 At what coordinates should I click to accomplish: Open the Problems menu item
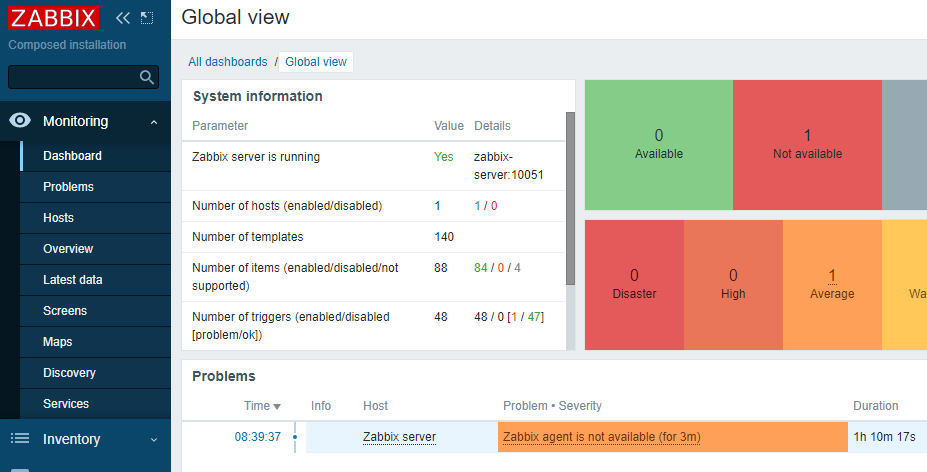point(95,187)
